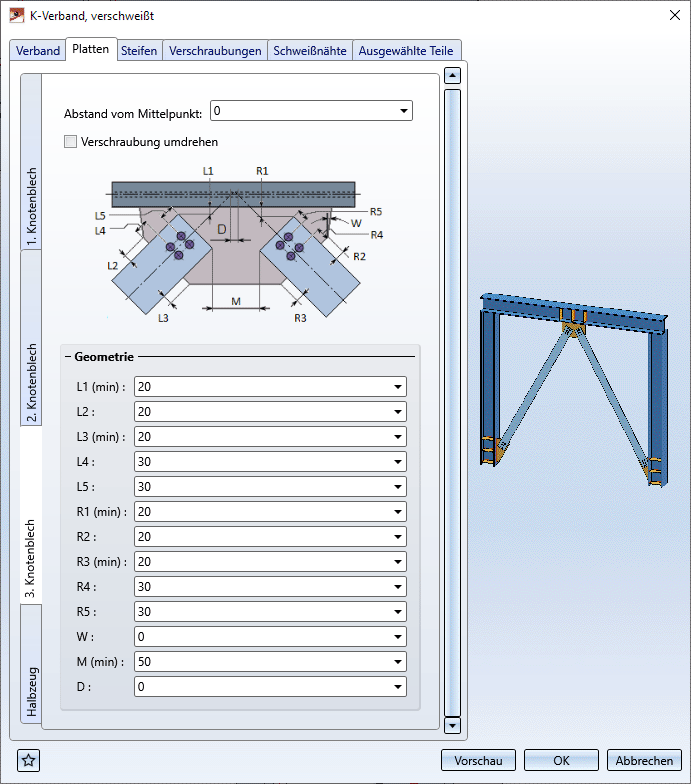Collapse the Geometrie group section
The width and height of the screenshot is (691, 784).
tap(68, 356)
